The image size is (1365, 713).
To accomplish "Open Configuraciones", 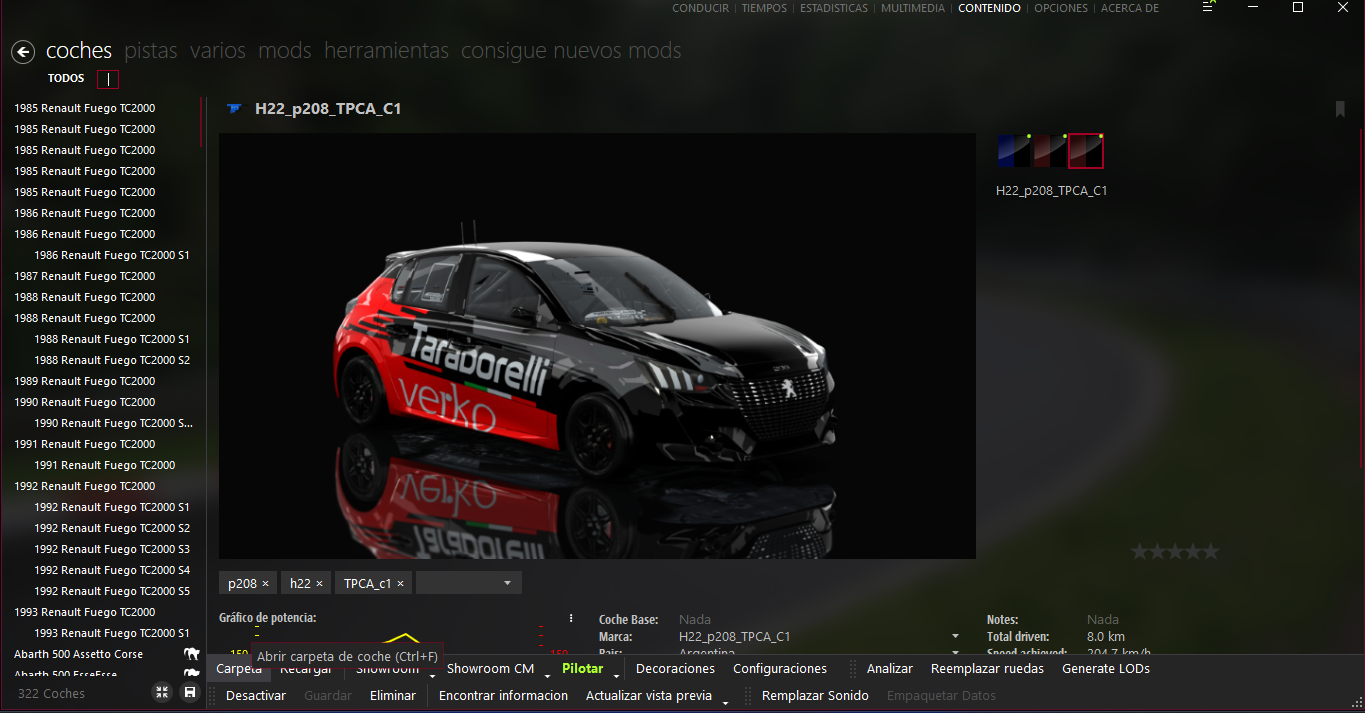I will point(780,668).
